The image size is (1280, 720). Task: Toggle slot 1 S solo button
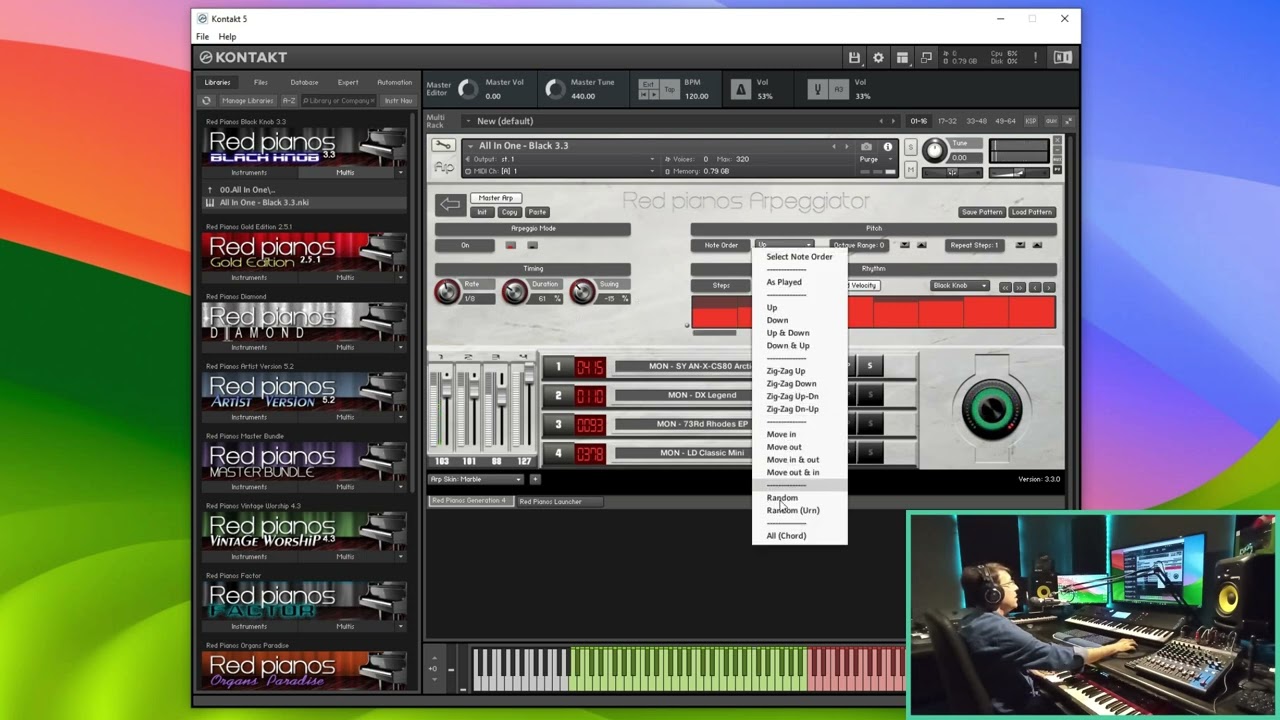click(869, 366)
